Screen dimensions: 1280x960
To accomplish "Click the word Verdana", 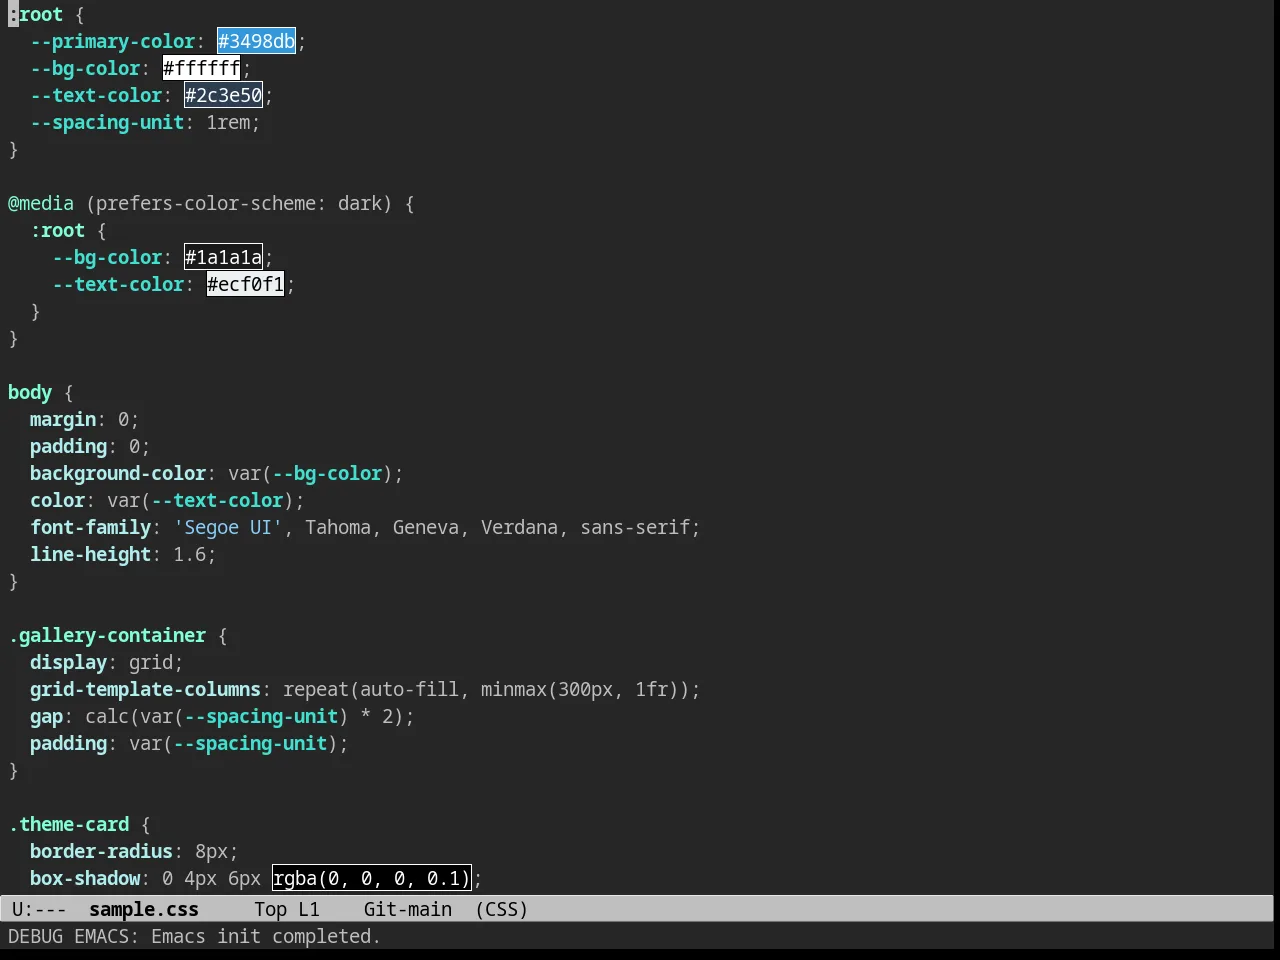I will tap(519, 527).
